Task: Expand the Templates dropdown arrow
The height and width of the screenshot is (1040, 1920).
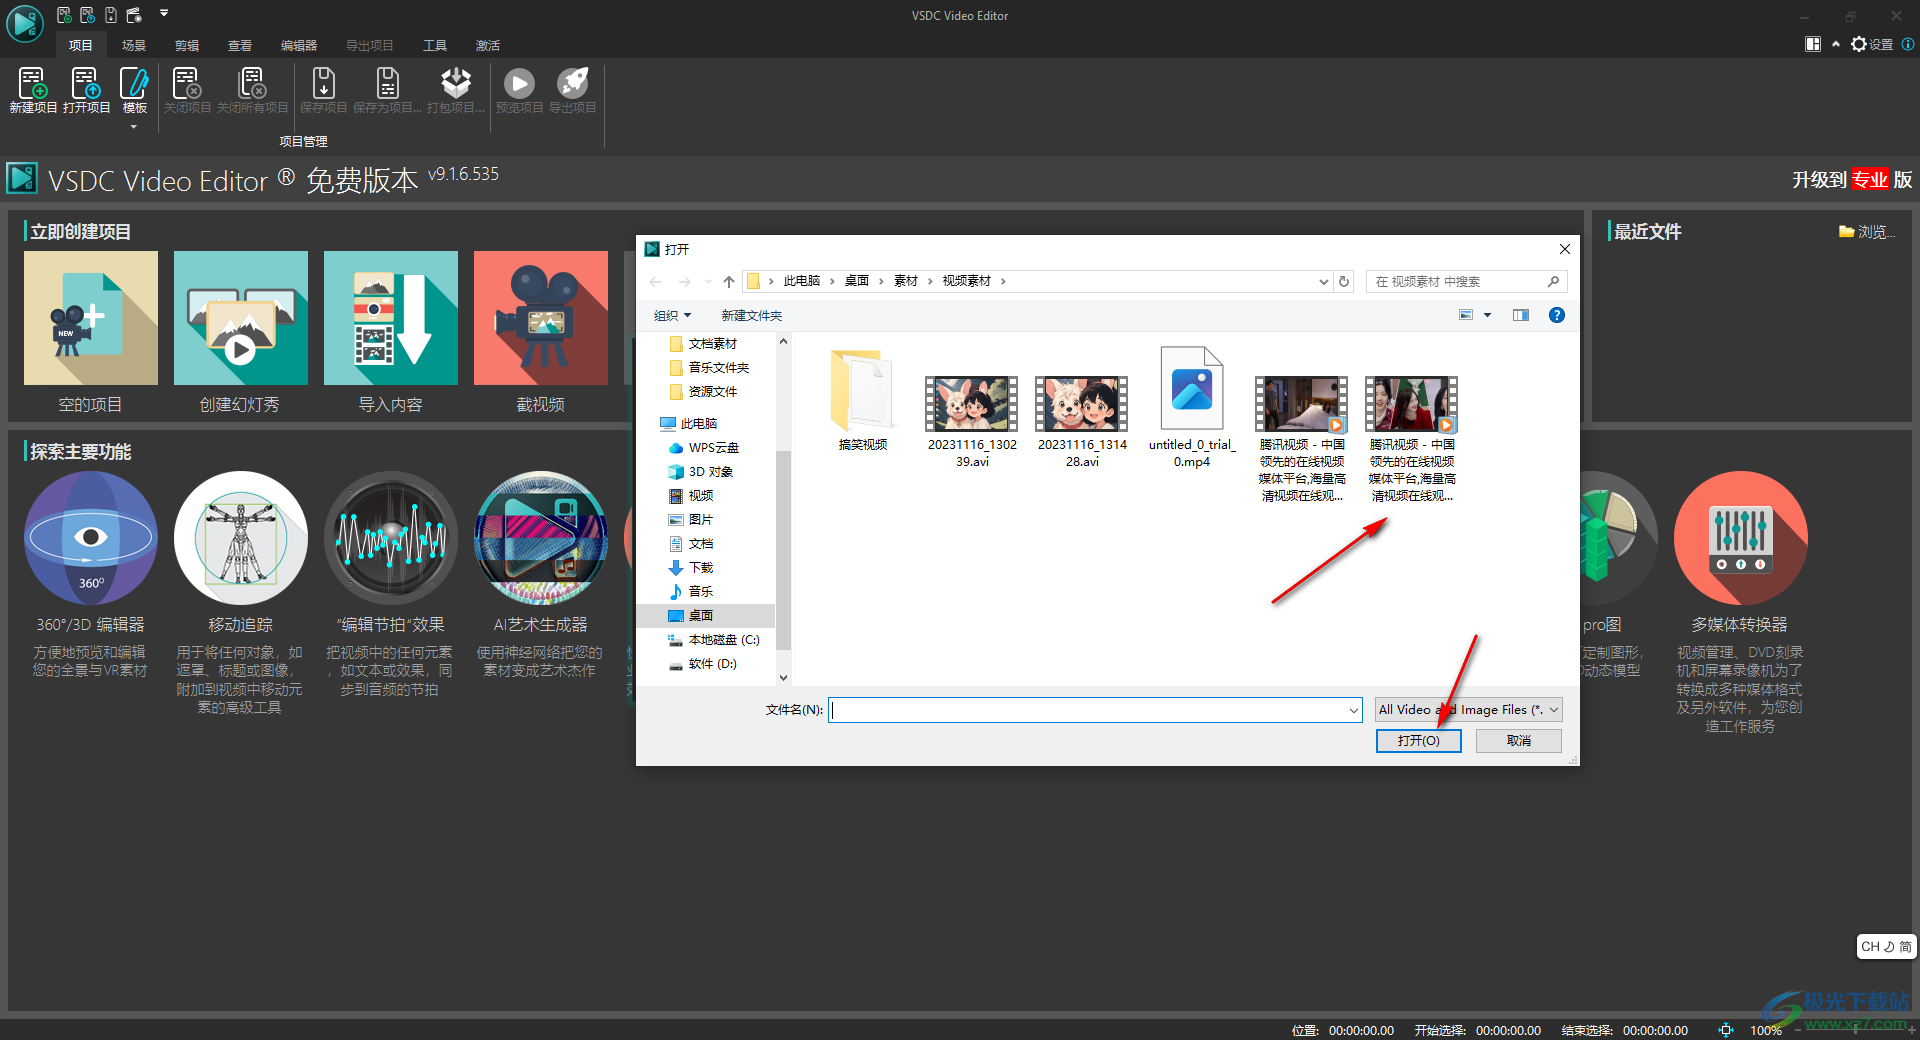Action: coord(134,127)
